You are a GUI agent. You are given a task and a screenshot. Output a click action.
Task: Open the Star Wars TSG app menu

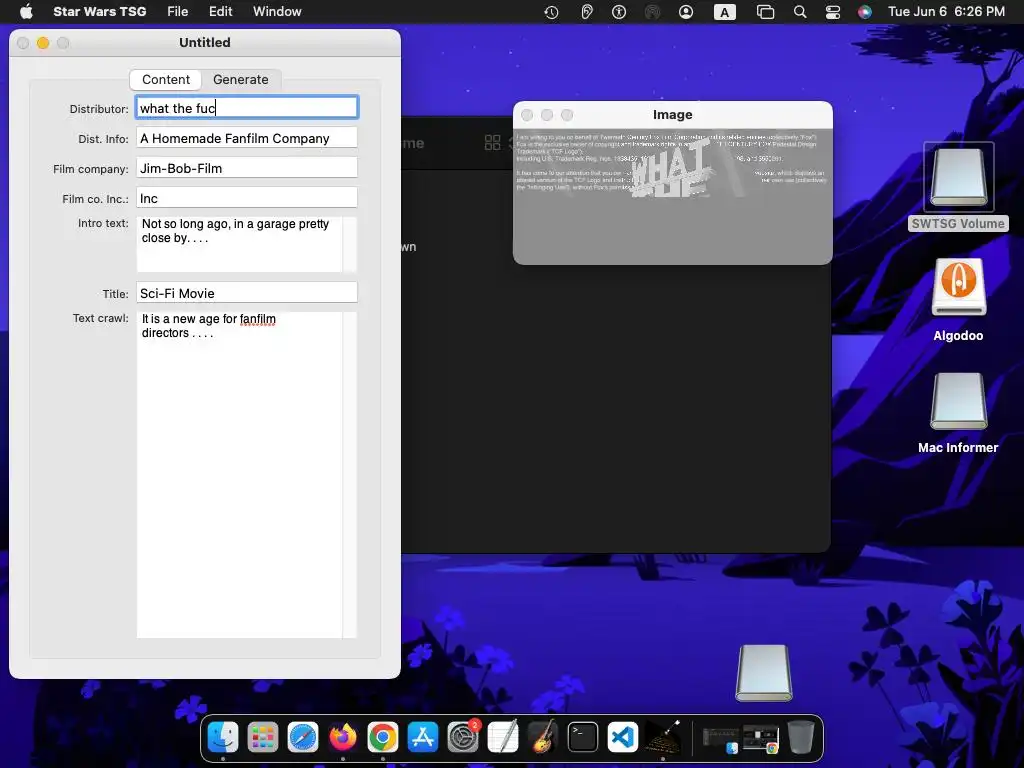(99, 11)
